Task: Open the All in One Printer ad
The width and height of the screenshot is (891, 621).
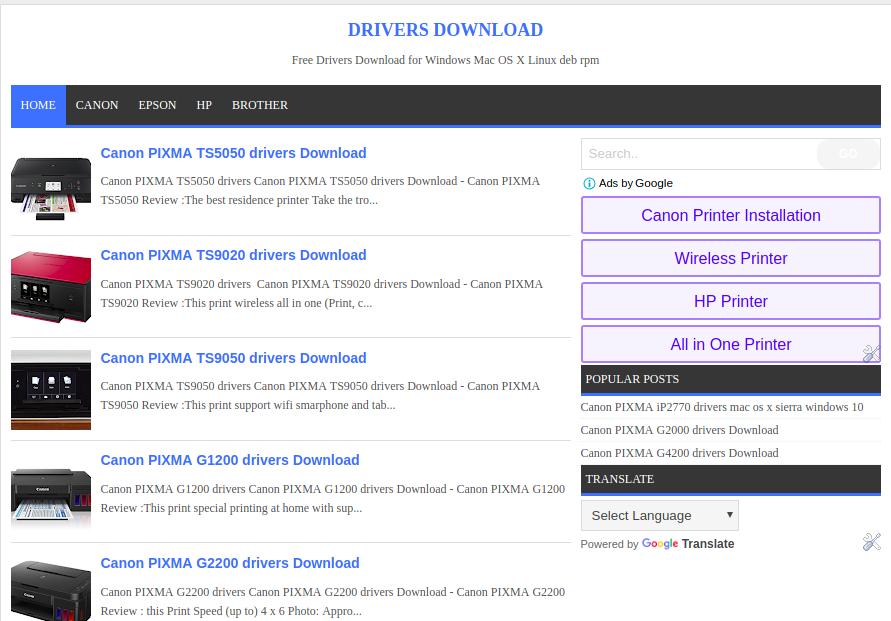Action: click(731, 344)
